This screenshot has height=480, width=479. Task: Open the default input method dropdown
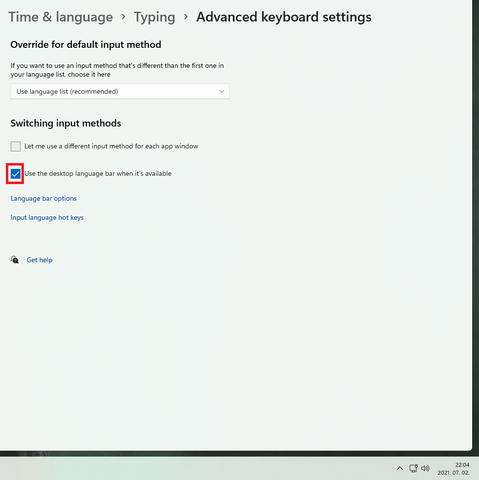point(120,91)
